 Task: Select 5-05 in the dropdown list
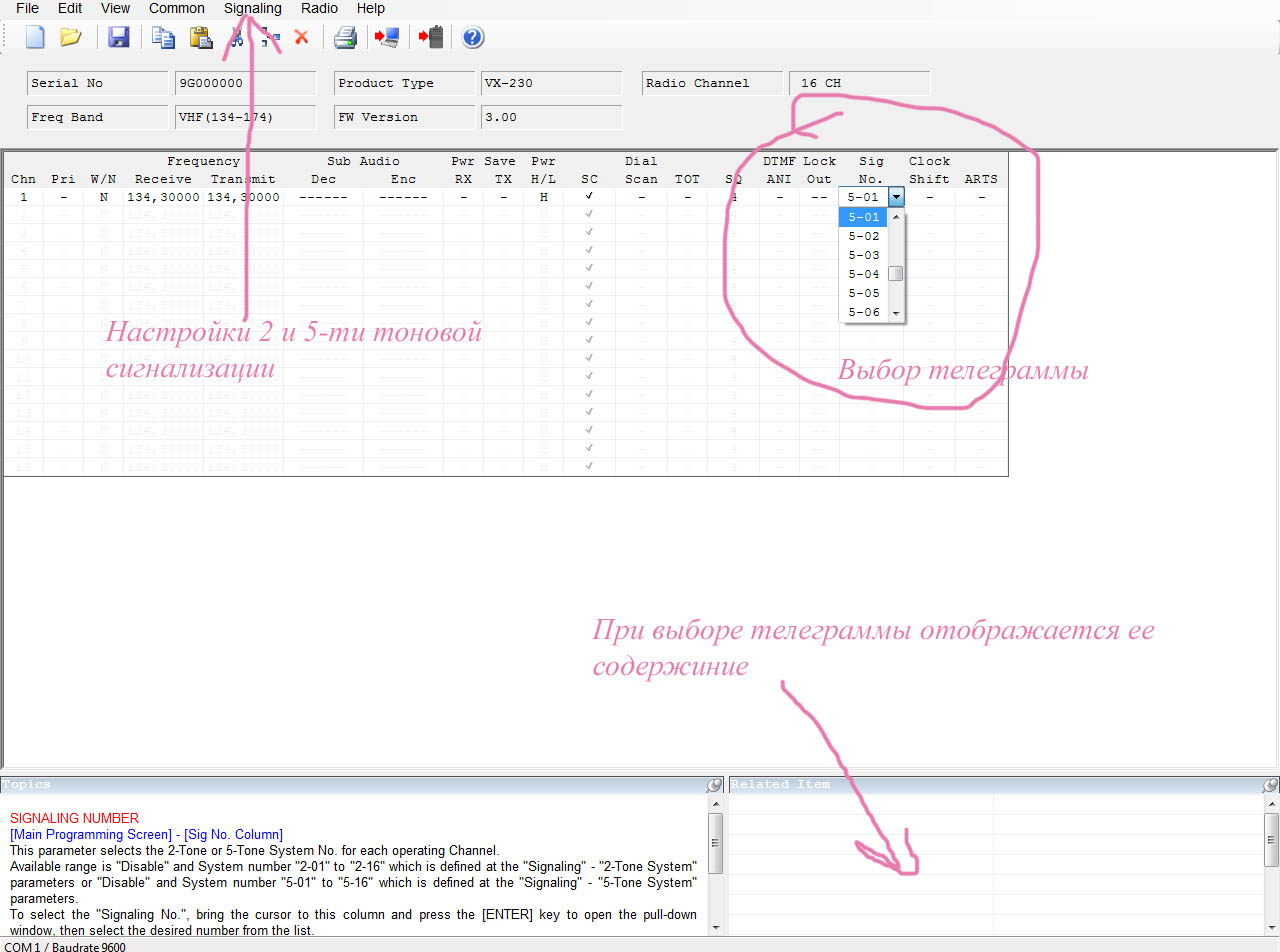click(x=864, y=293)
